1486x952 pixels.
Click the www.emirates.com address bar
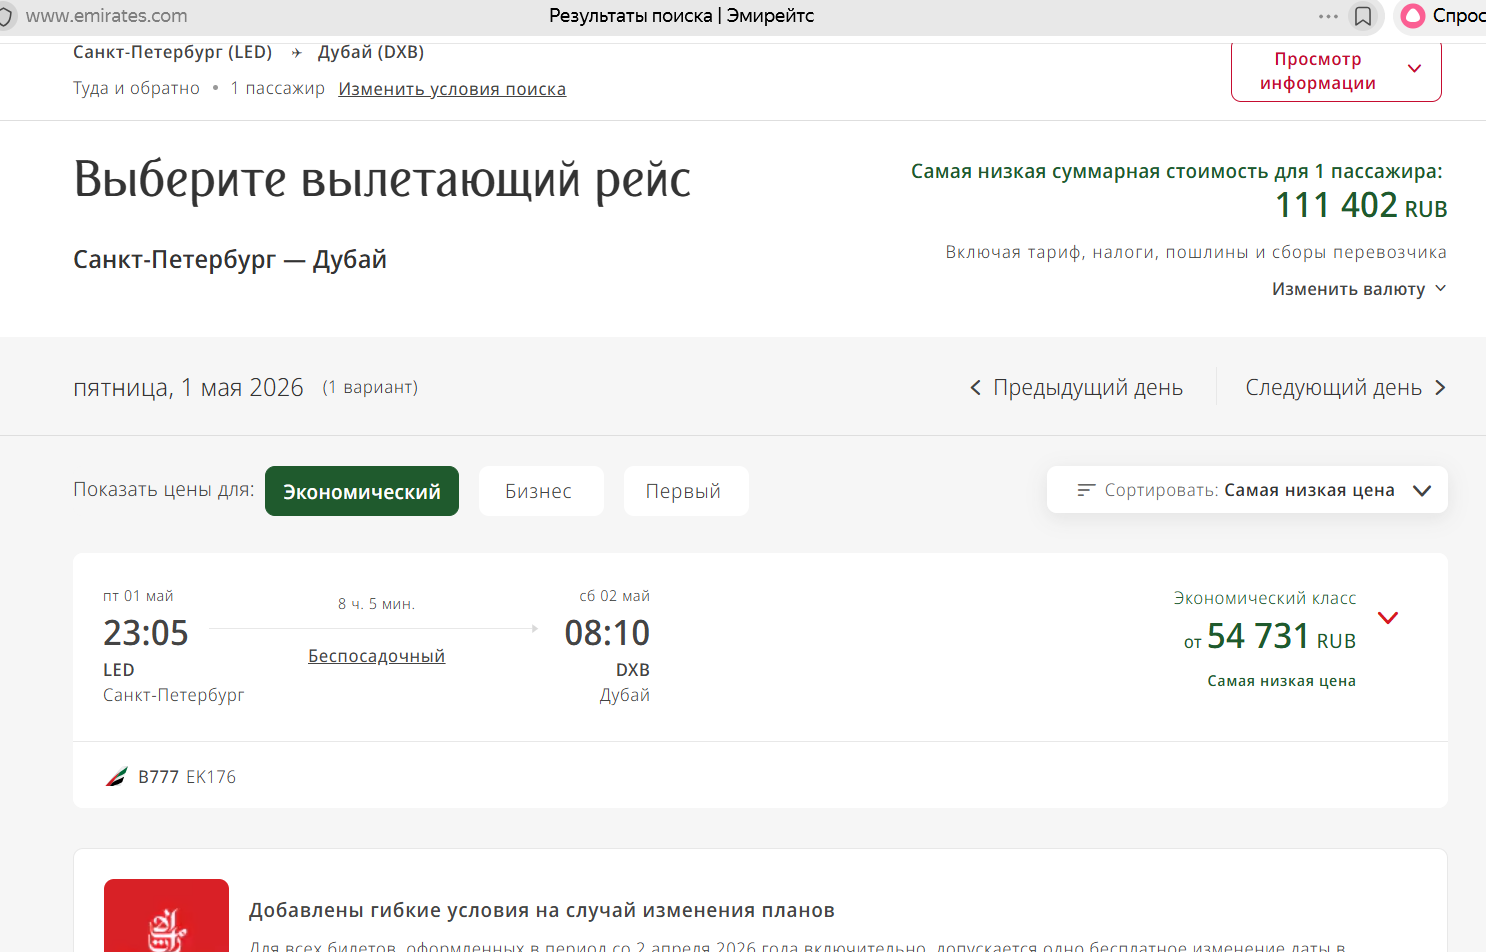pos(107,16)
